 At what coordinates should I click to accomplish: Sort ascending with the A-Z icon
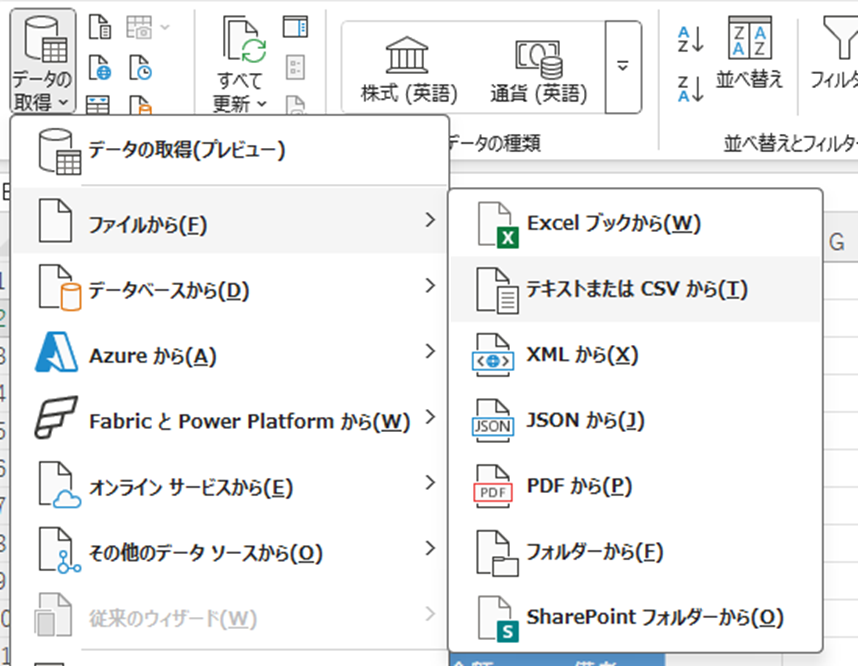click(690, 38)
